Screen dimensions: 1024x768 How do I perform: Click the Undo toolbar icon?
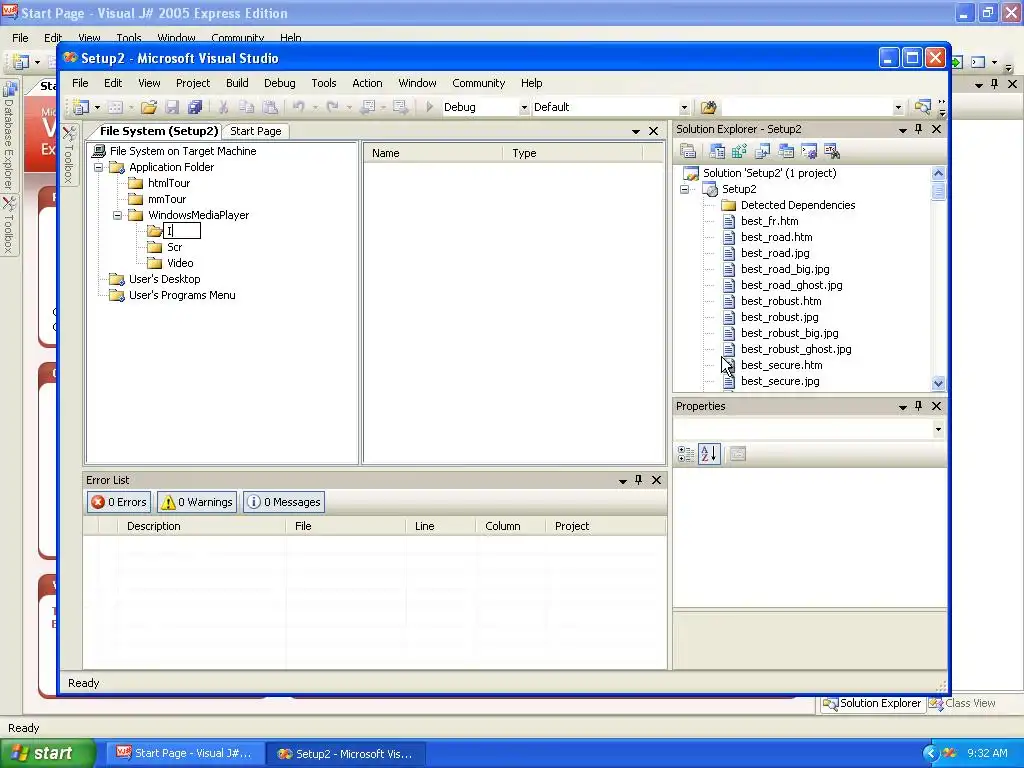(x=298, y=107)
